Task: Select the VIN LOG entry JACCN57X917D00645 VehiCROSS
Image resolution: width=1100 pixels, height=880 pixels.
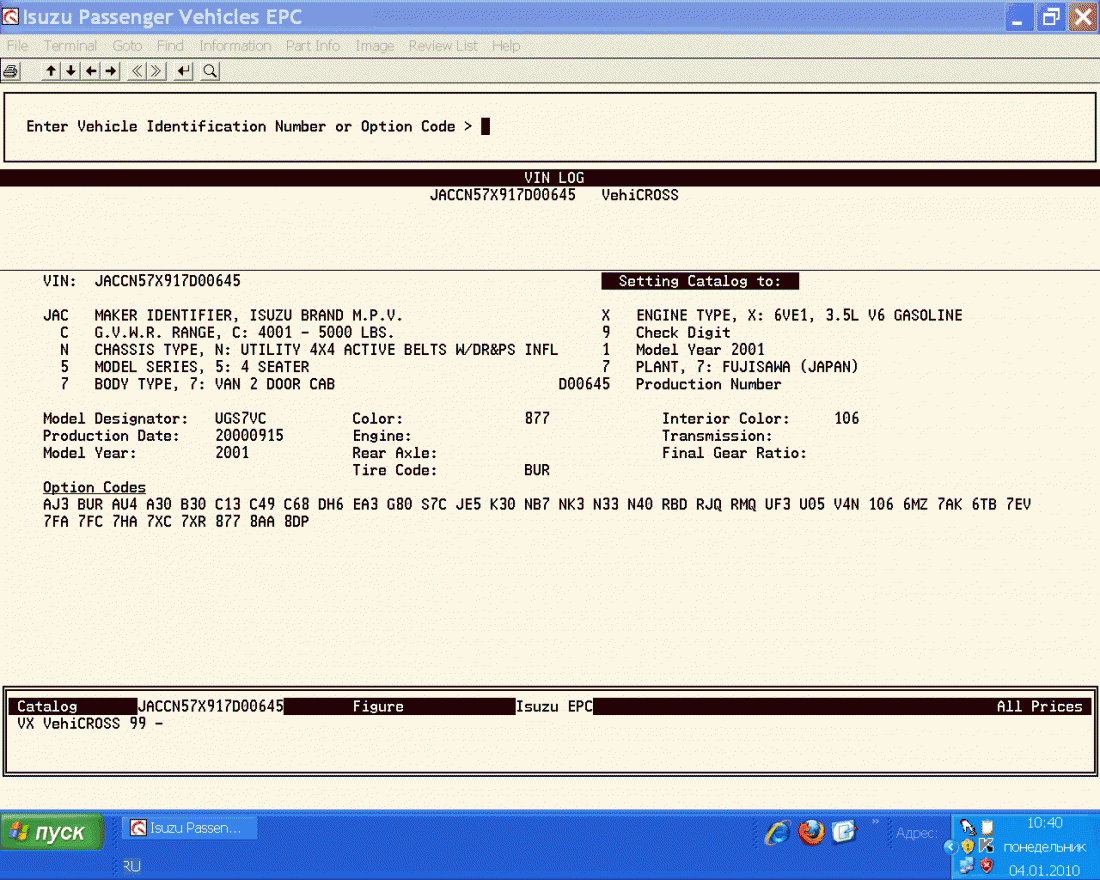Action: (x=554, y=195)
